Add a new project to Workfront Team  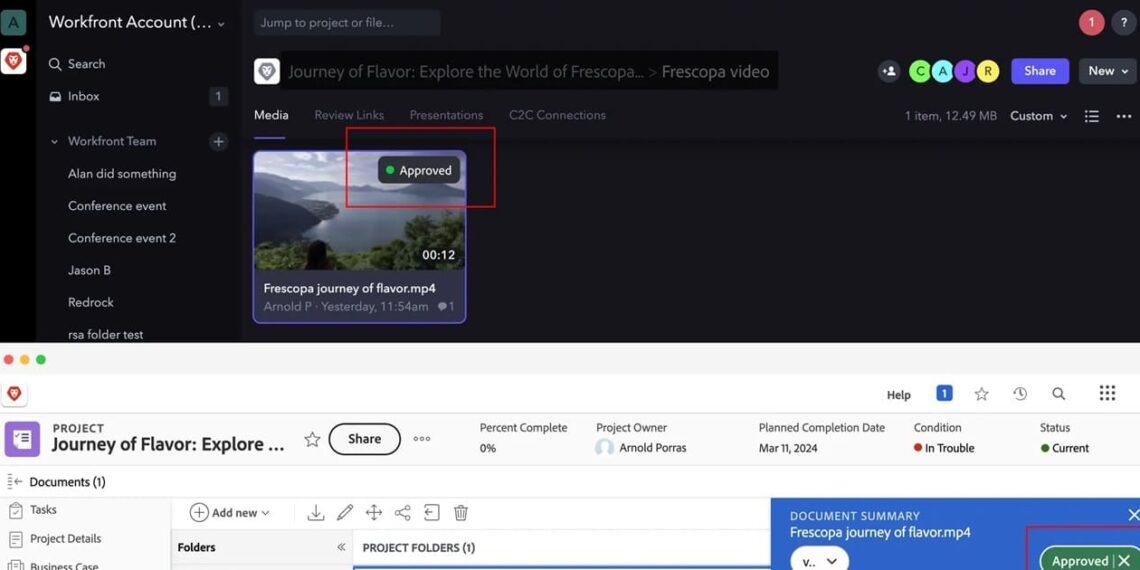click(219, 142)
